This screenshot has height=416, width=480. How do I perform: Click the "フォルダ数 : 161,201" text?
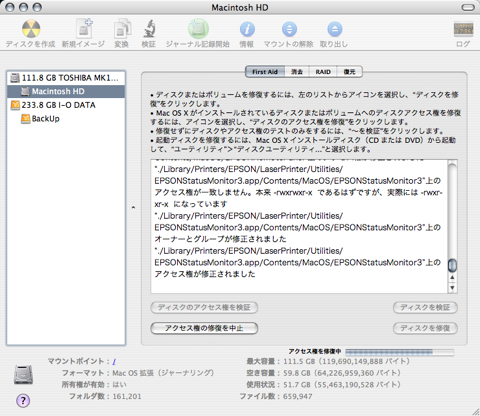tap(105, 396)
